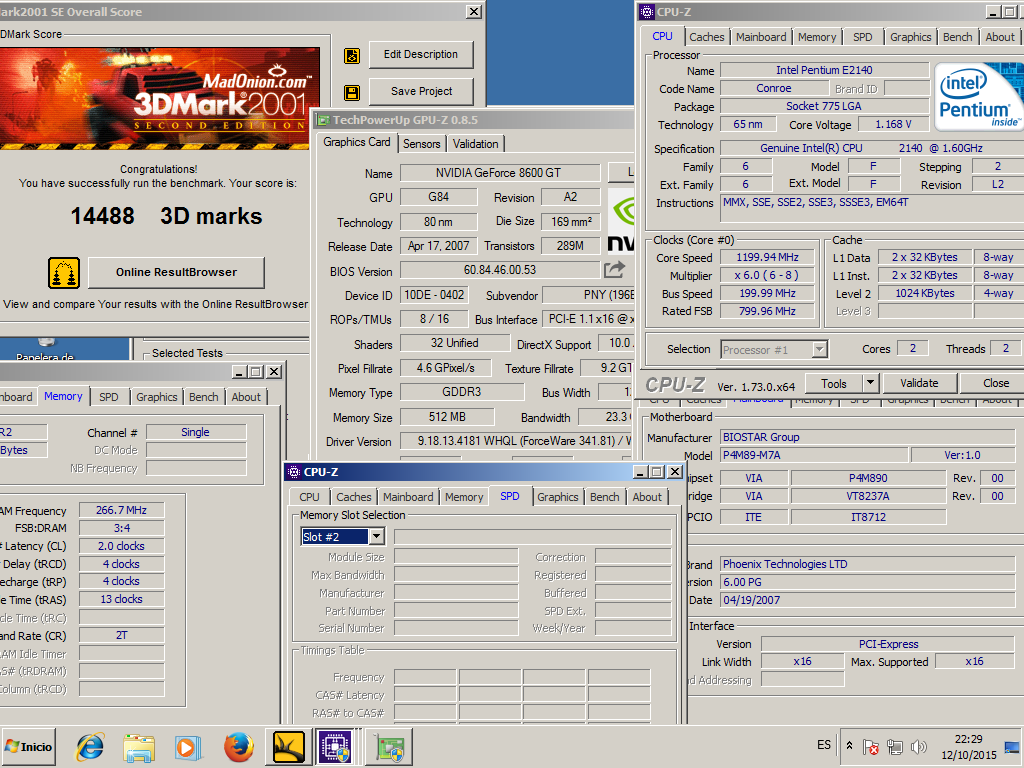The width and height of the screenshot is (1024, 768).
Task: Open Windows Explorer folder taskbar icon
Action: pos(138,747)
